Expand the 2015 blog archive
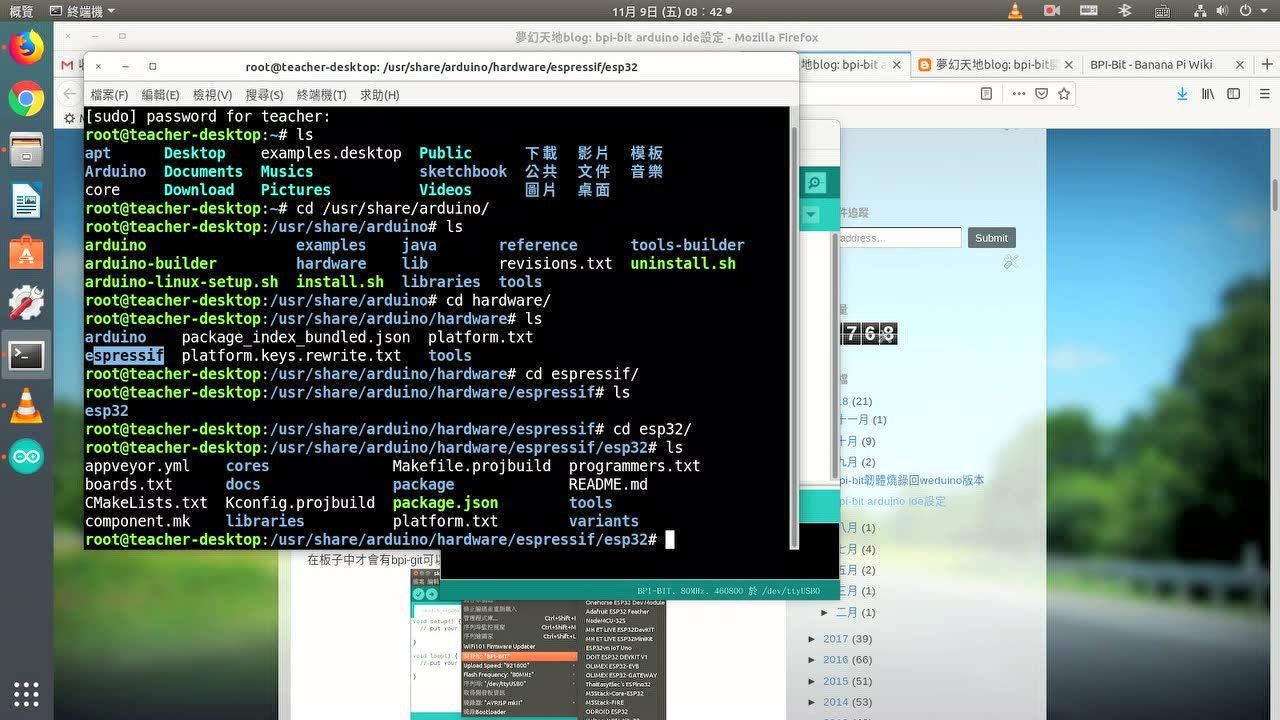This screenshot has width=1280, height=720. [x=813, y=681]
